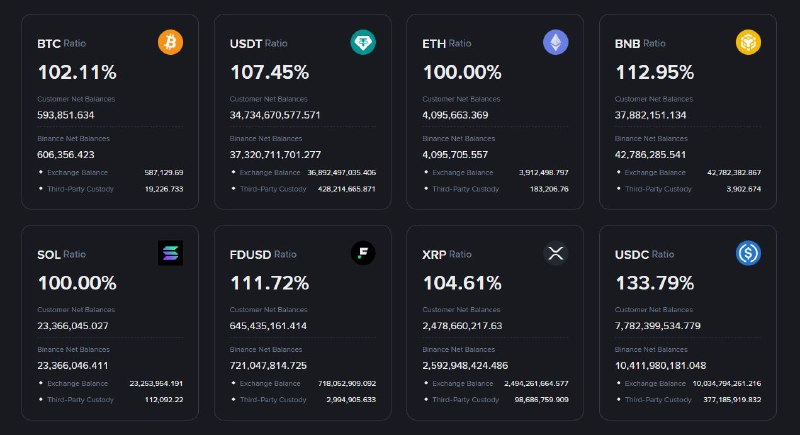The image size is (800, 435).
Task: Select the BTC Ratio card title
Action: tap(61, 44)
